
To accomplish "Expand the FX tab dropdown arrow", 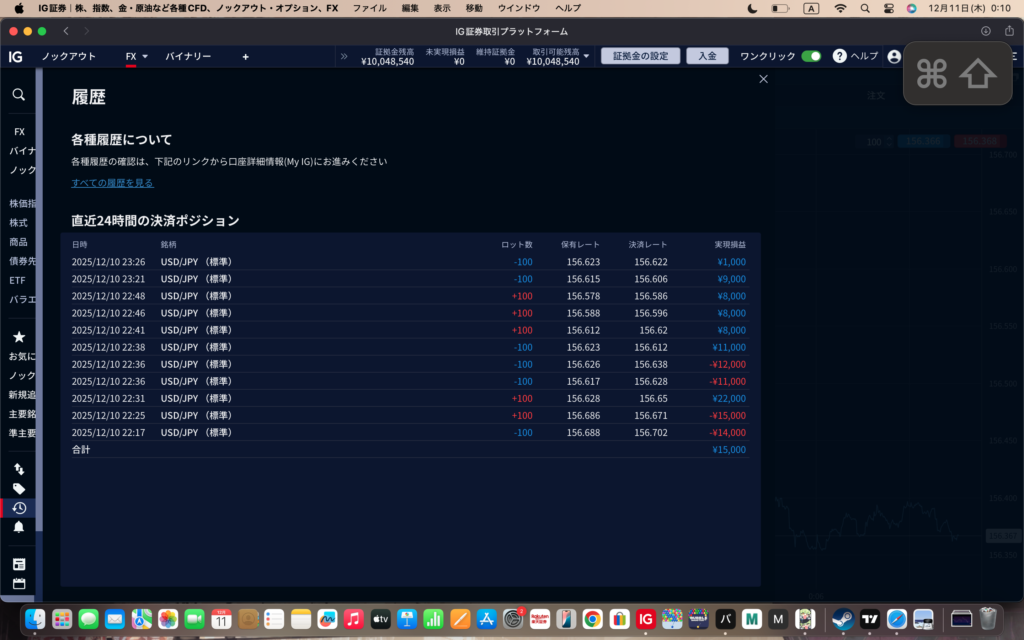I will pos(145,57).
